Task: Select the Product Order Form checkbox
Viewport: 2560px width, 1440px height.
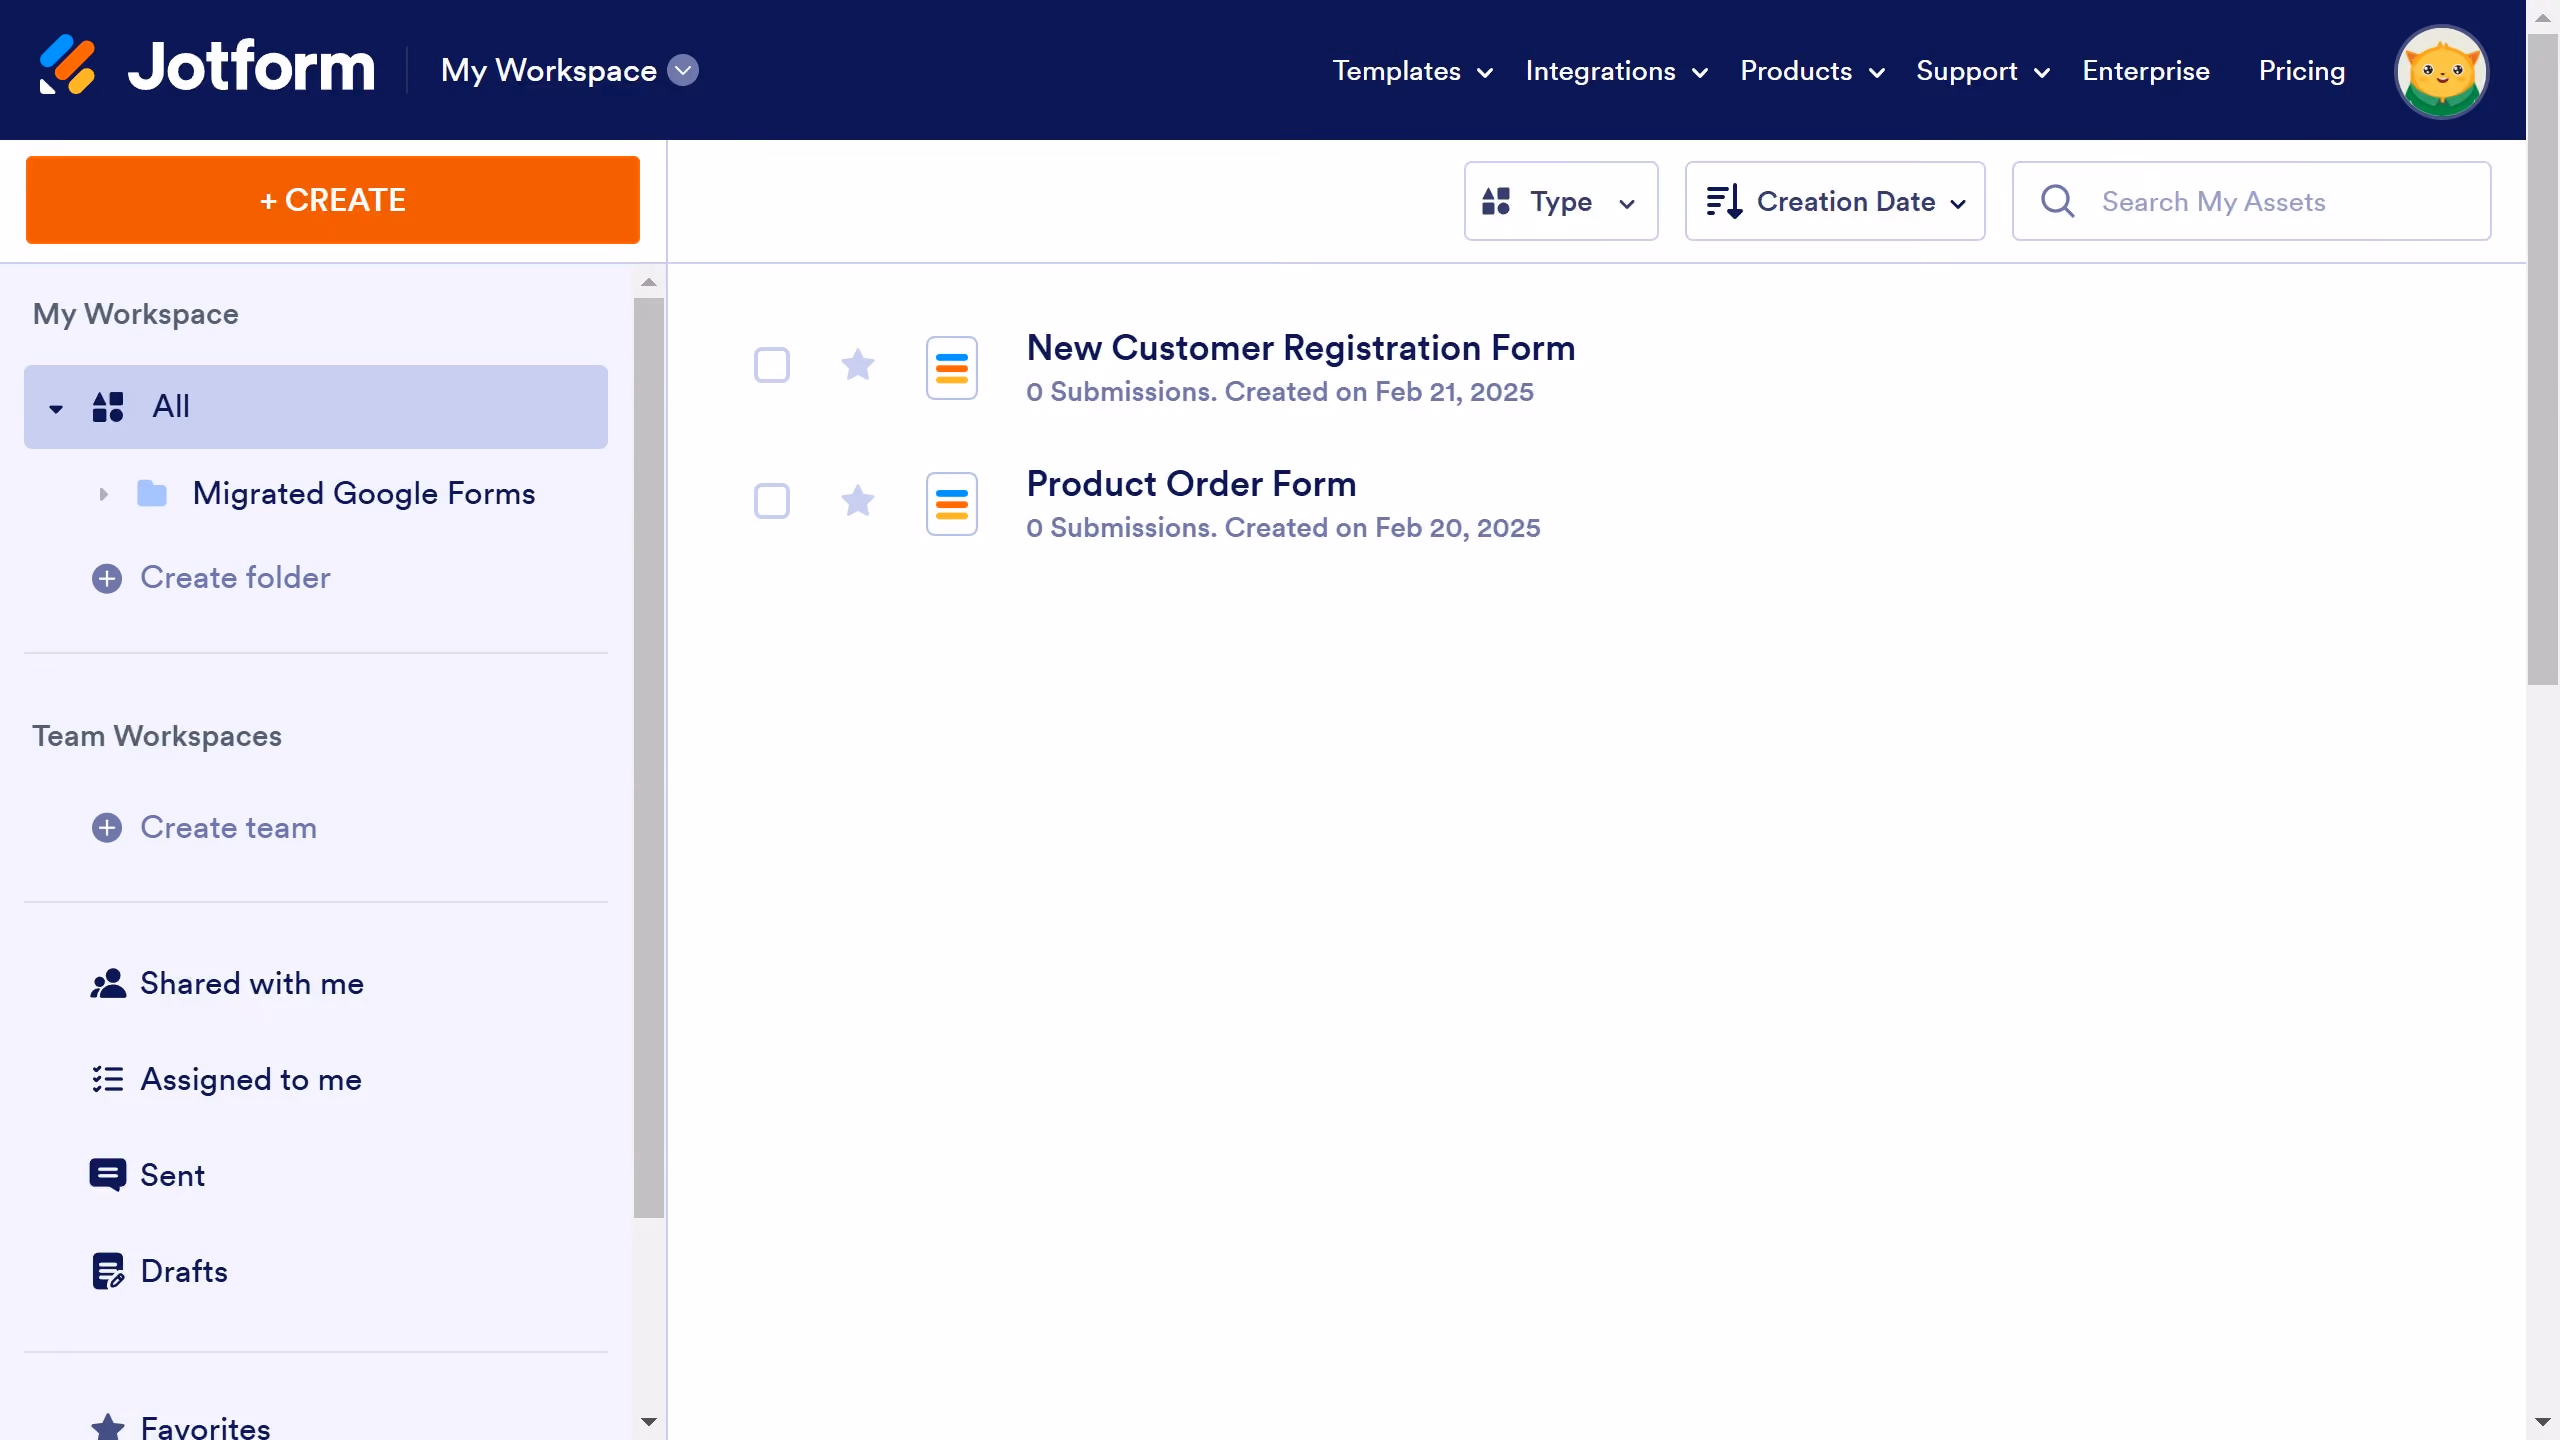Action: [771, 501]
